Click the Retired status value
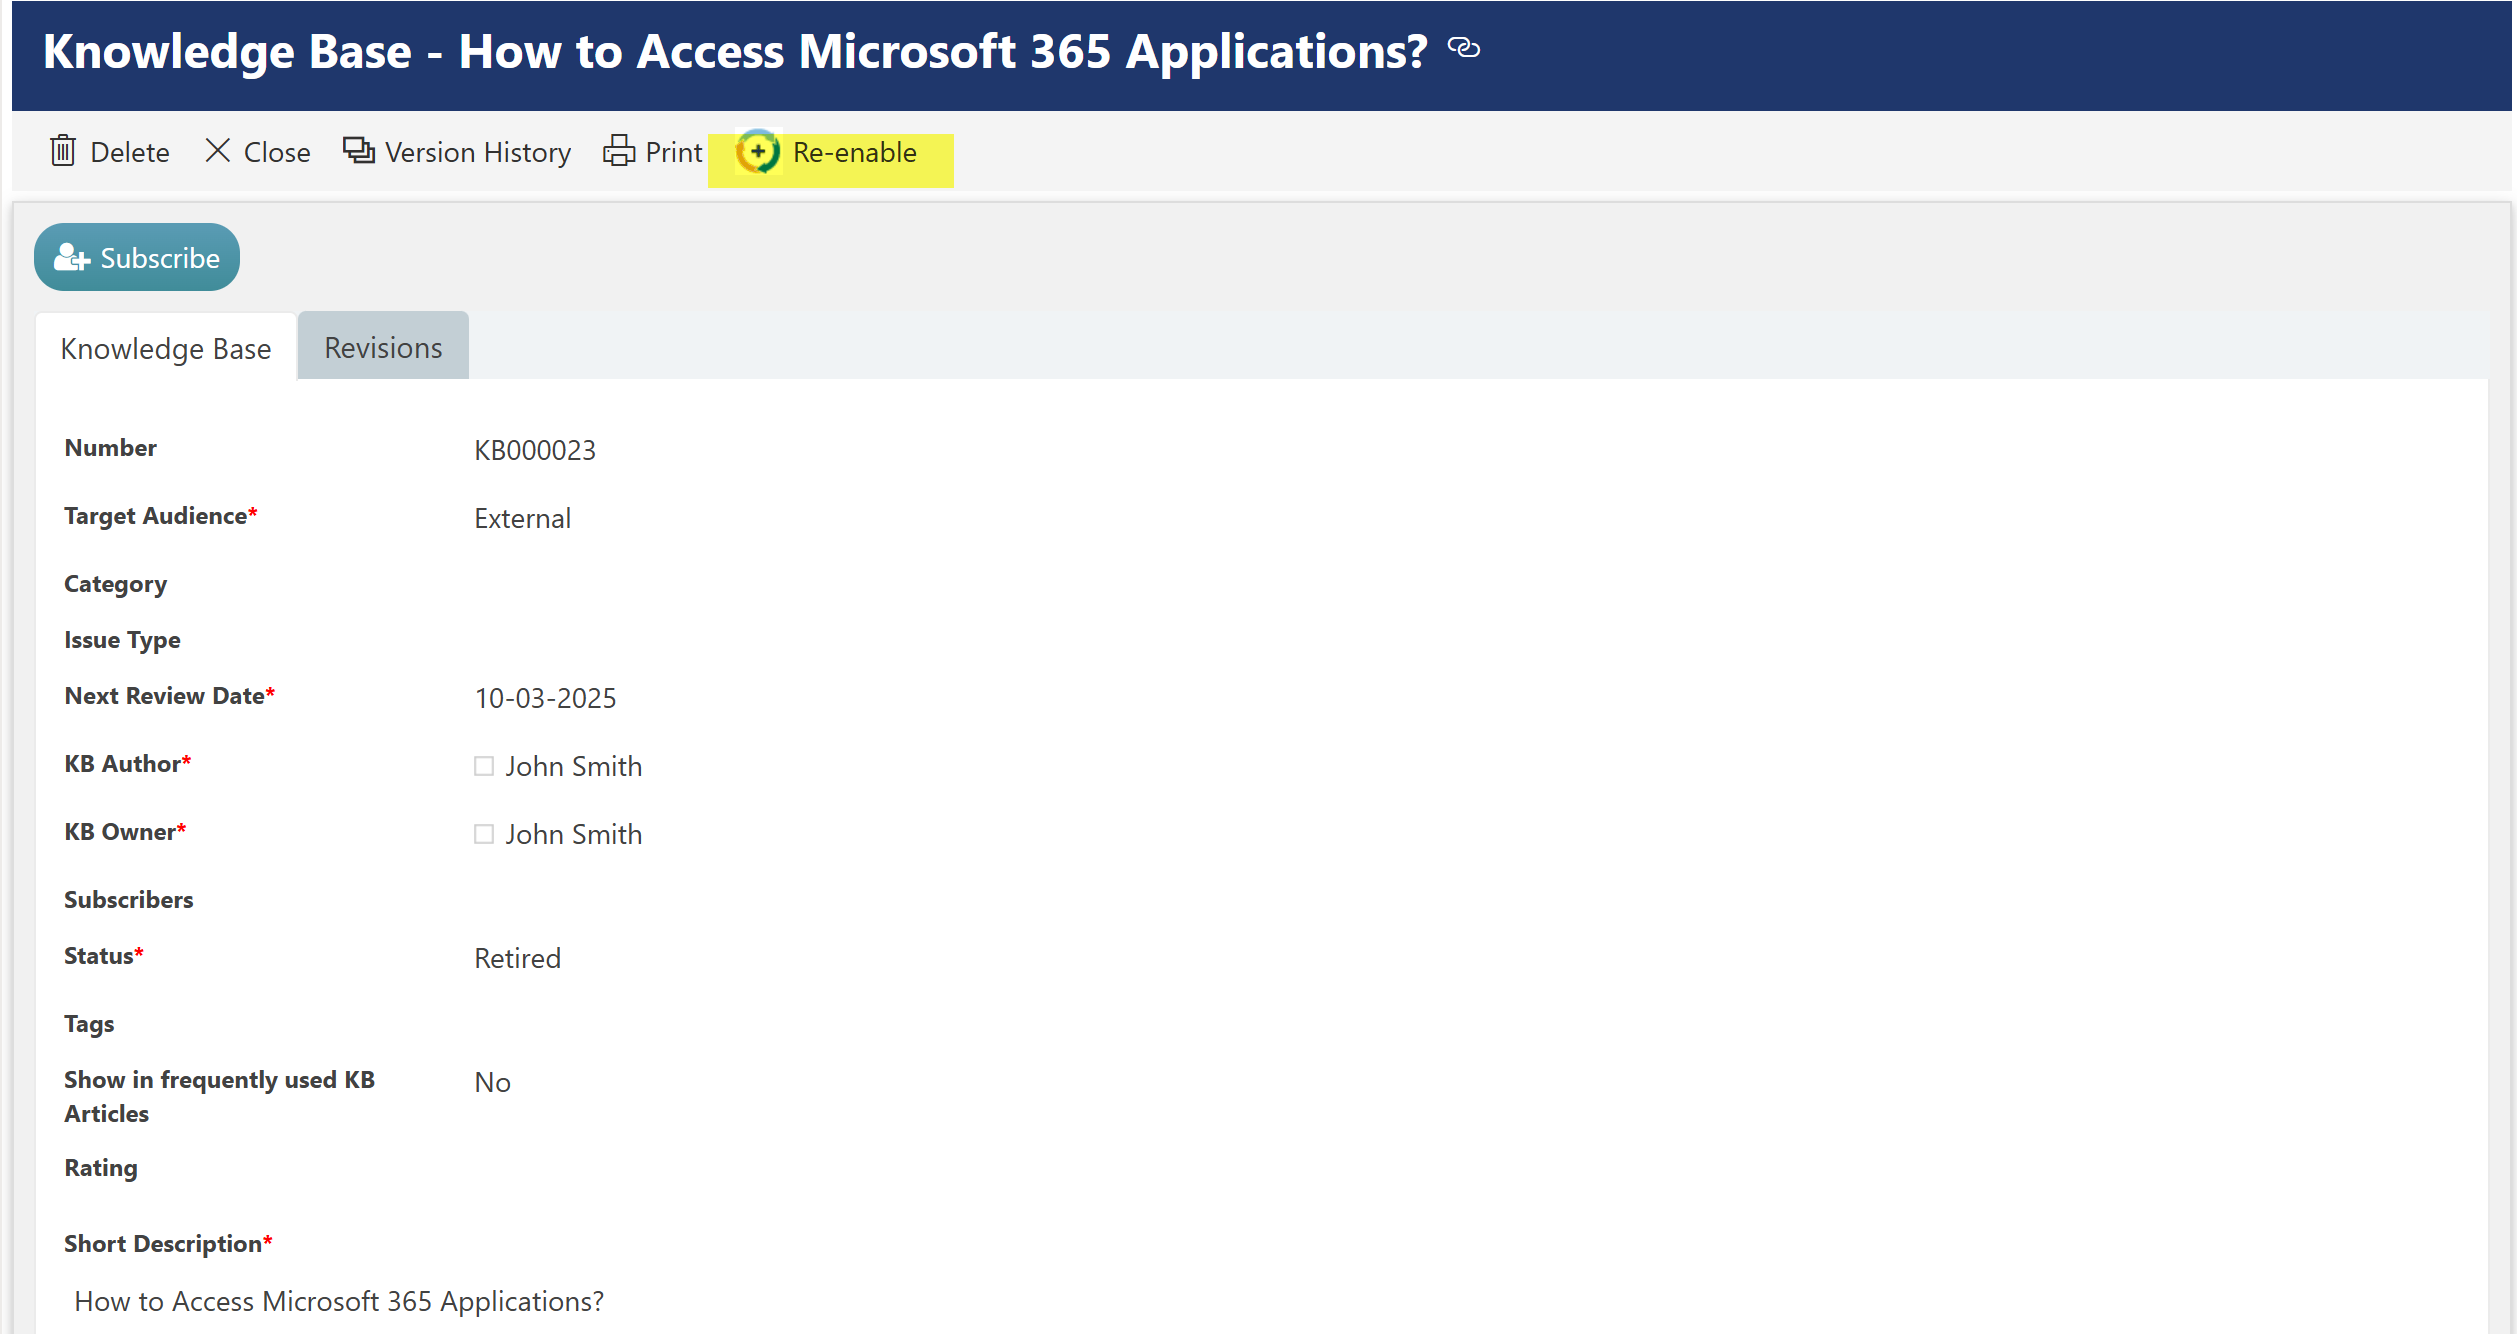2517x1334 pixels. 517,958
